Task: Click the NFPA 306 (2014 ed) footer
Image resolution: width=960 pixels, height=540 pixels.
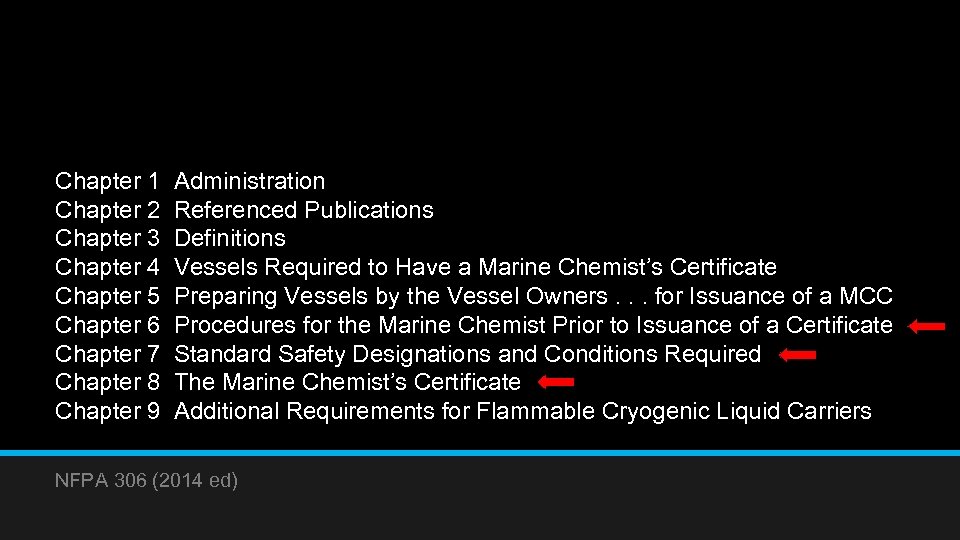Action: 147,481
